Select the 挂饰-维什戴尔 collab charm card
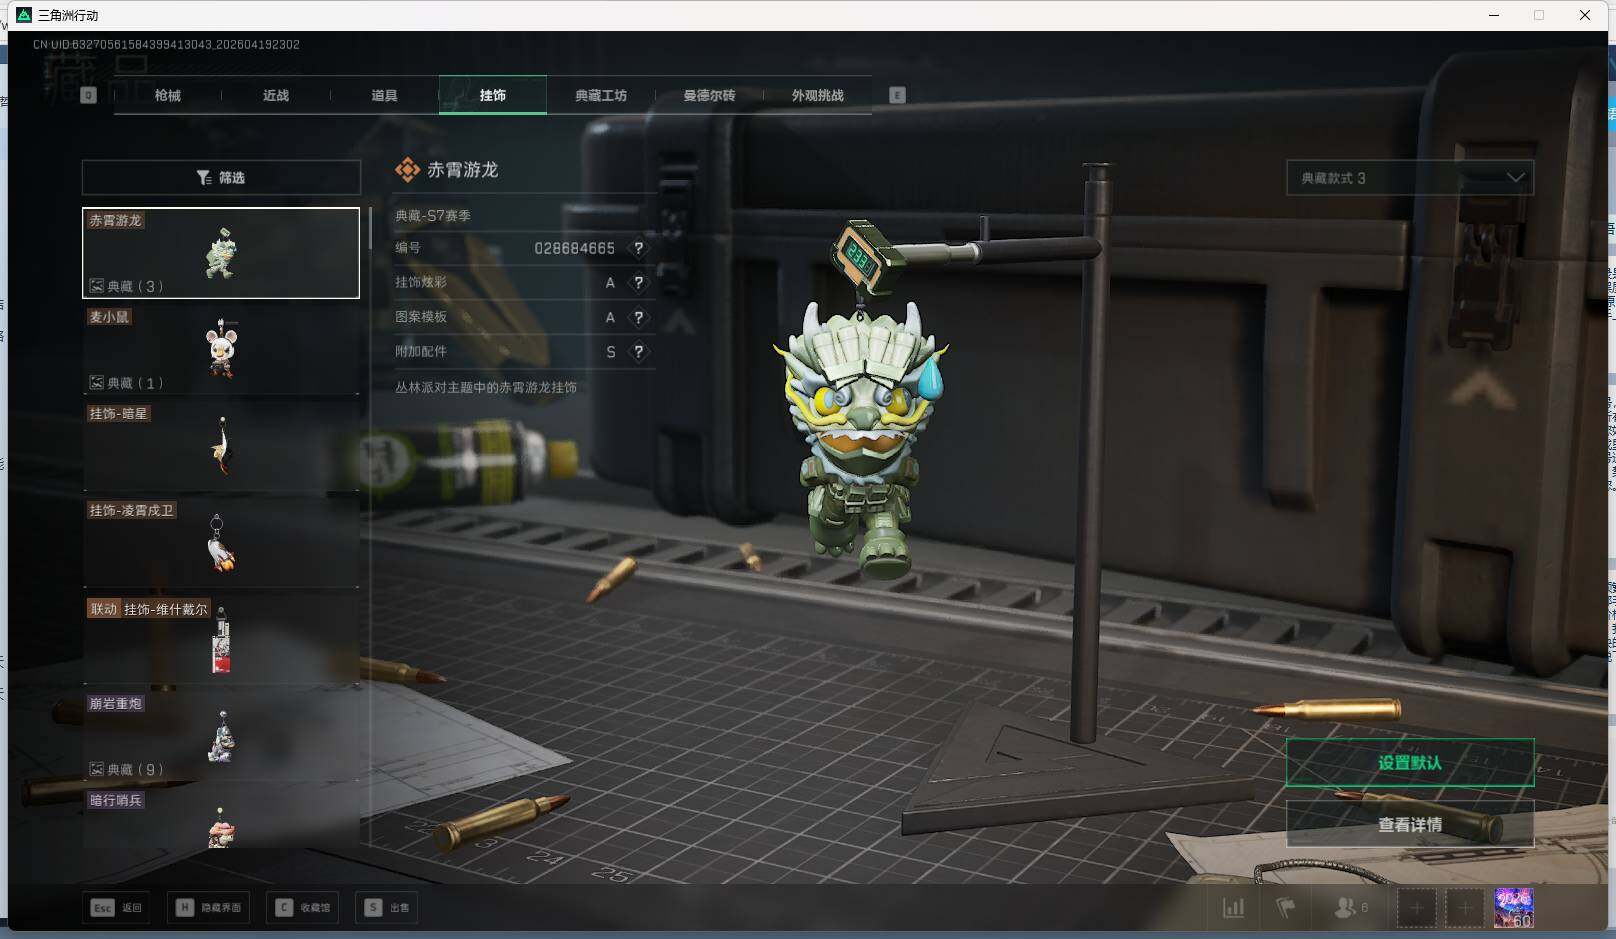The width and height of the screenshot is (1616, 939). (221, 640)
